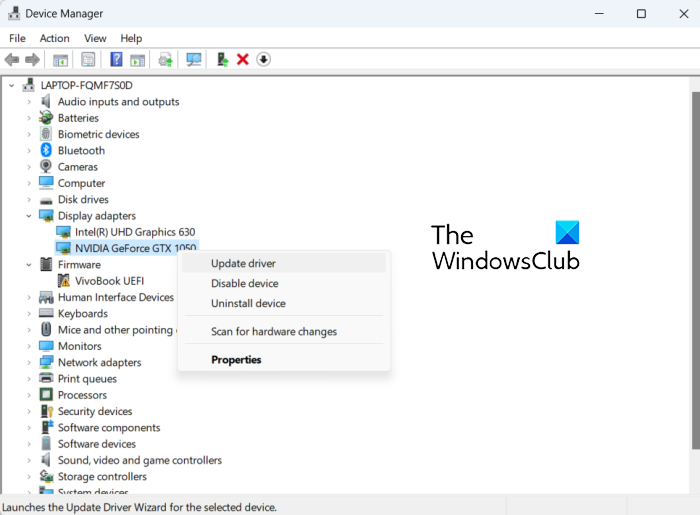Click the vertical scrollbar thumb
The image size is (700, 515).
696,270
